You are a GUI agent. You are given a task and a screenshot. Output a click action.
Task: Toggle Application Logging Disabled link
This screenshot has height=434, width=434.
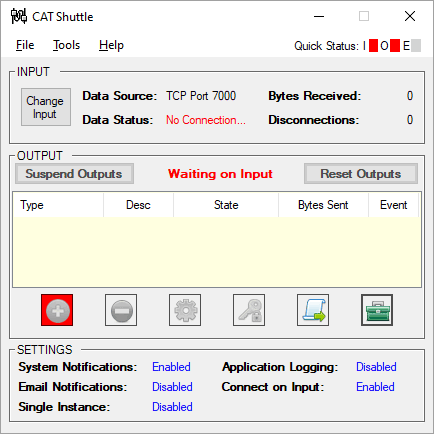[376, 367]
